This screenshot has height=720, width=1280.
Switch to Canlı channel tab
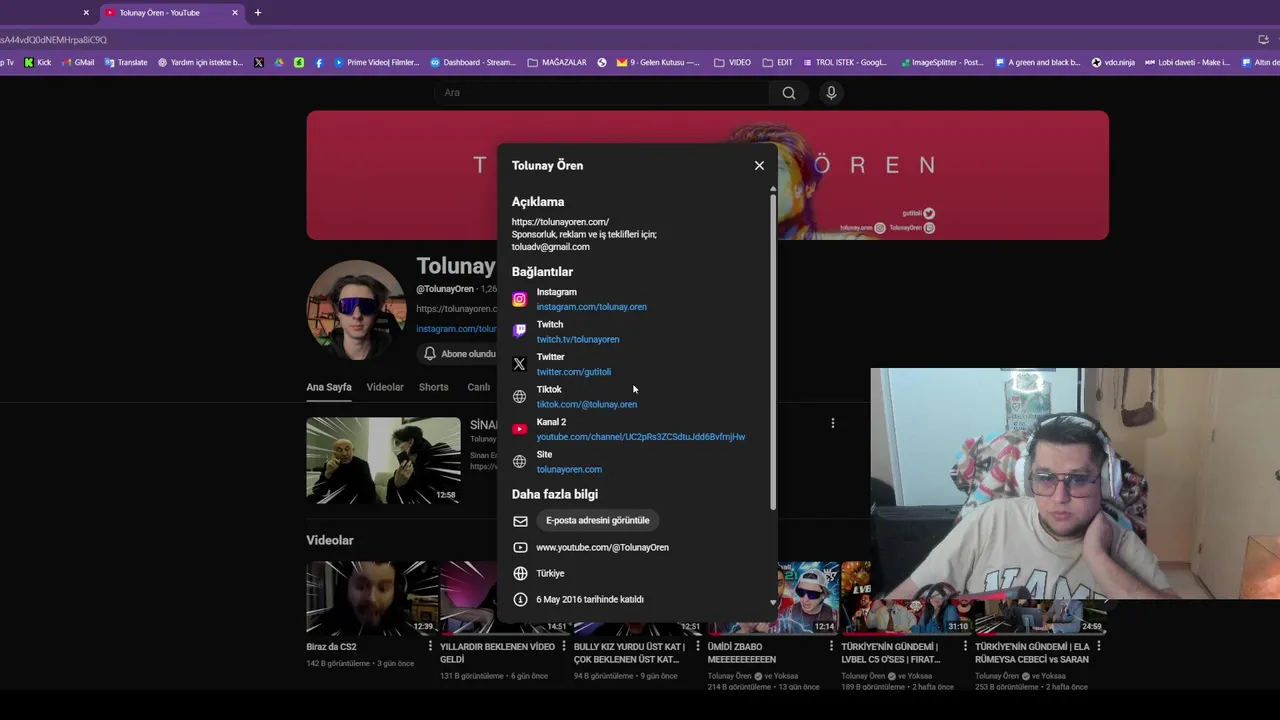pos(479,387)
